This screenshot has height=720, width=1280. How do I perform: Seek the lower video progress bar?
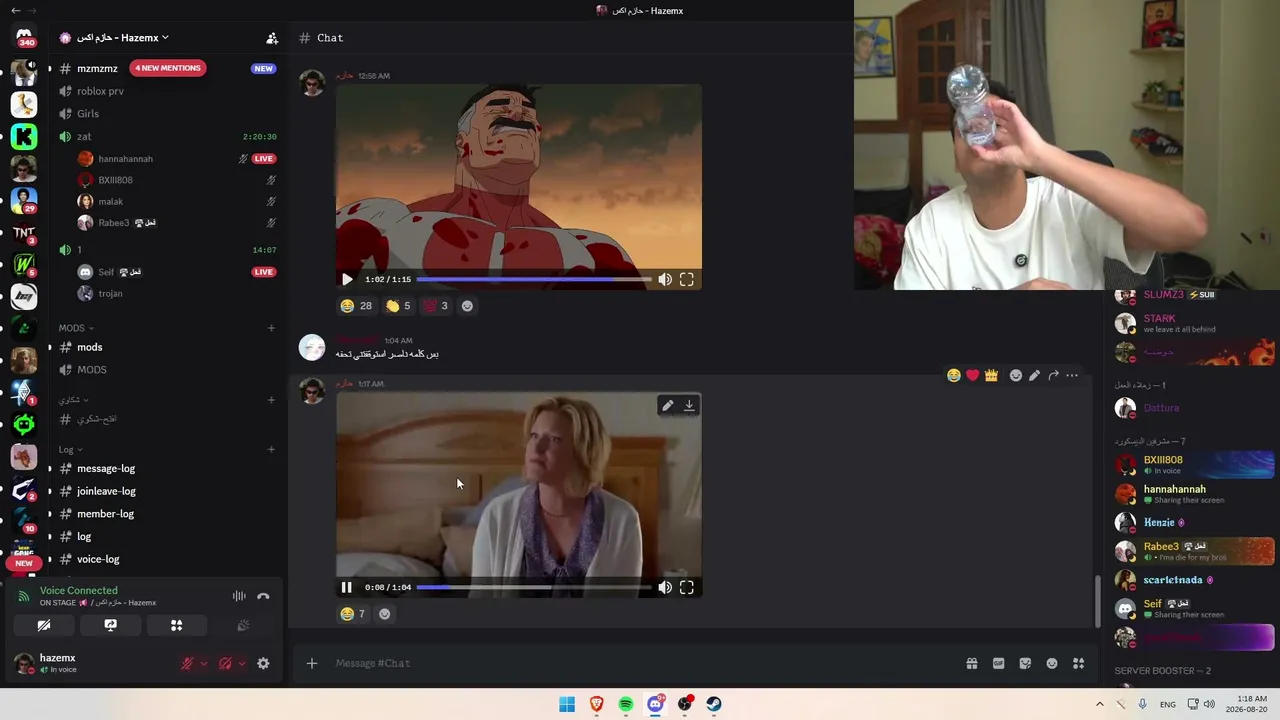534,588
